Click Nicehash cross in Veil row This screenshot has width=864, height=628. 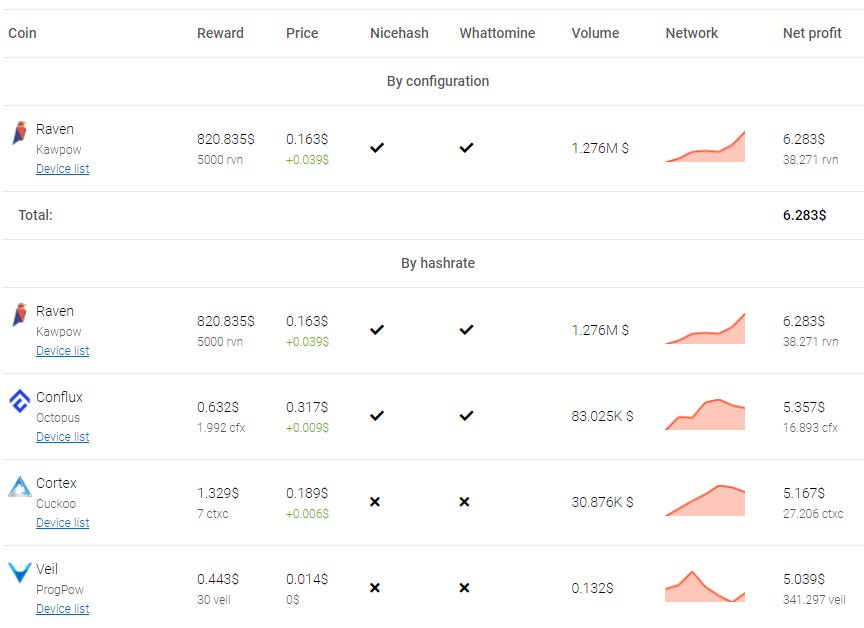coord(375,588)
